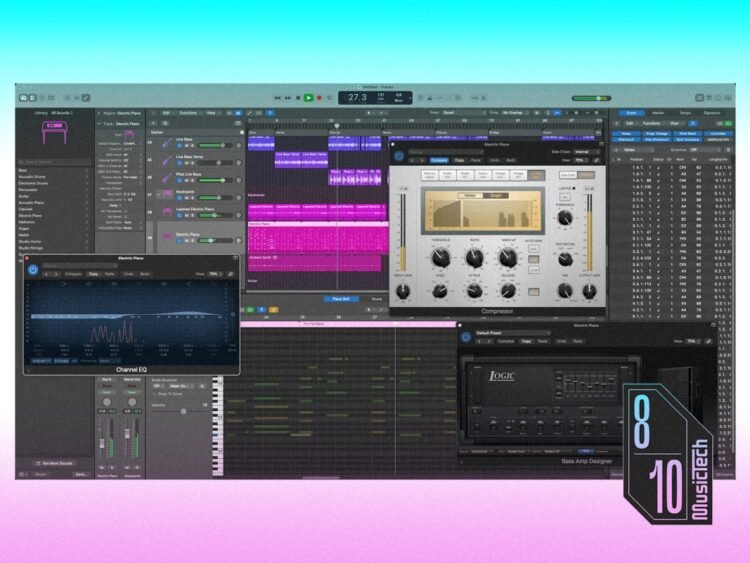Toggle the Bass Amp Designer power button
Screen dimensions: 750x563
465,337
